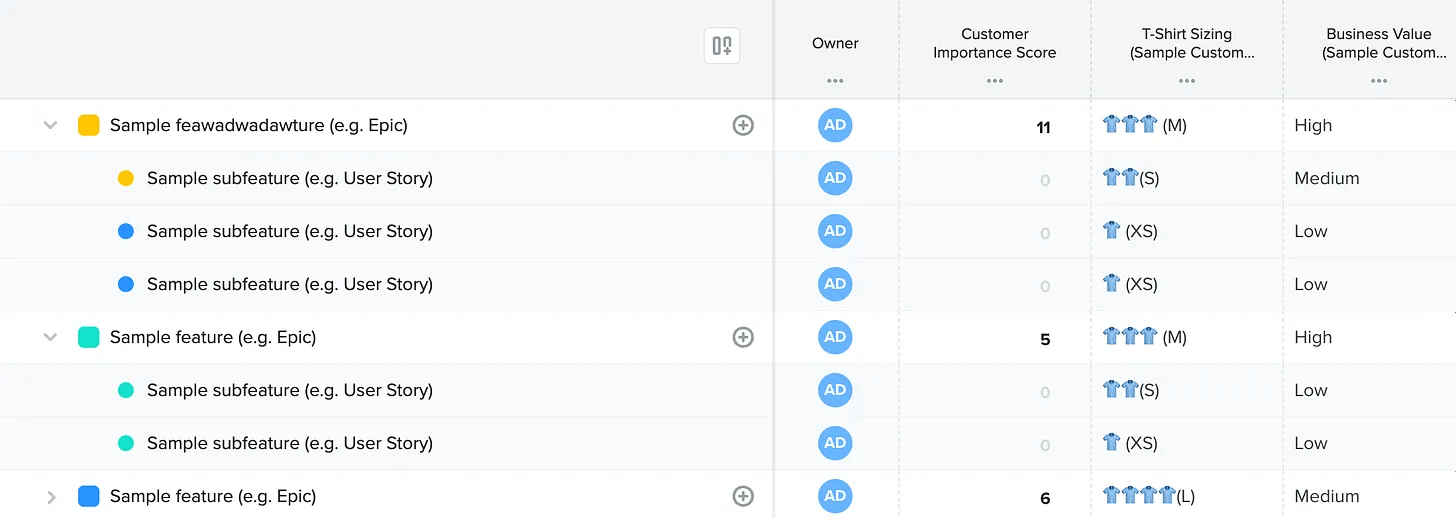This screenshot has width=1456, height=518.
Task: Click plus icon on teal Sample feature row
Action: [x=743, y=337]
